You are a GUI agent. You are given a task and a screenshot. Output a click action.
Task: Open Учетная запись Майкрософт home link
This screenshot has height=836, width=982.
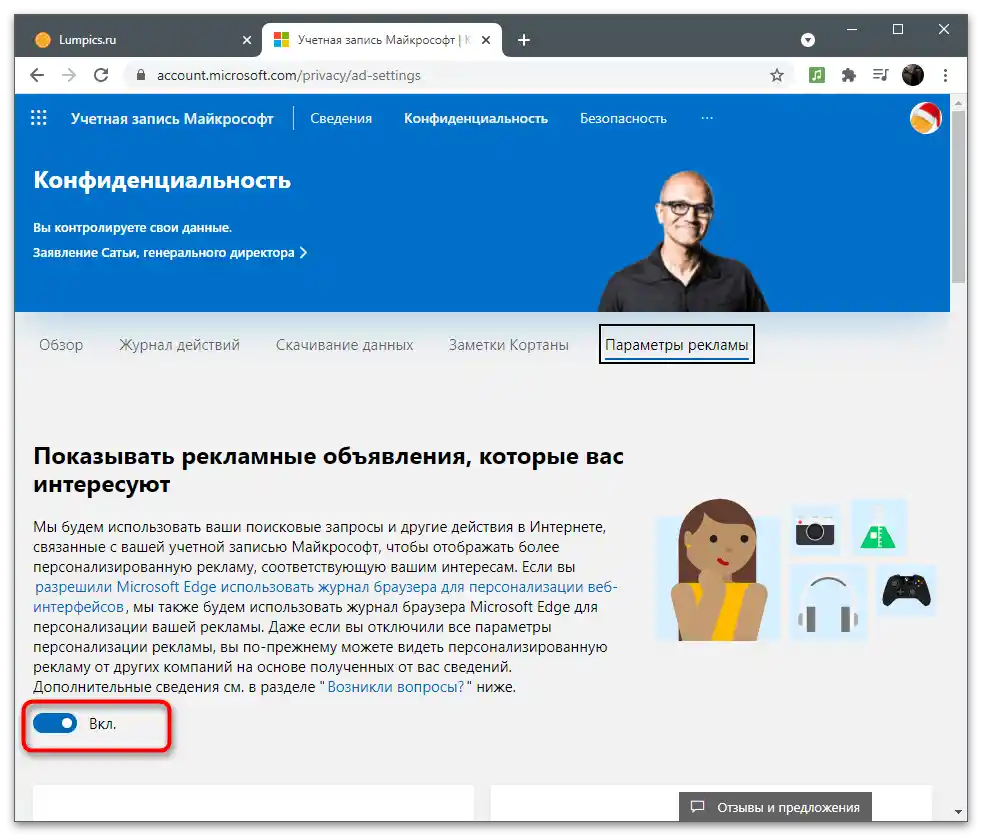coord(172,118)
